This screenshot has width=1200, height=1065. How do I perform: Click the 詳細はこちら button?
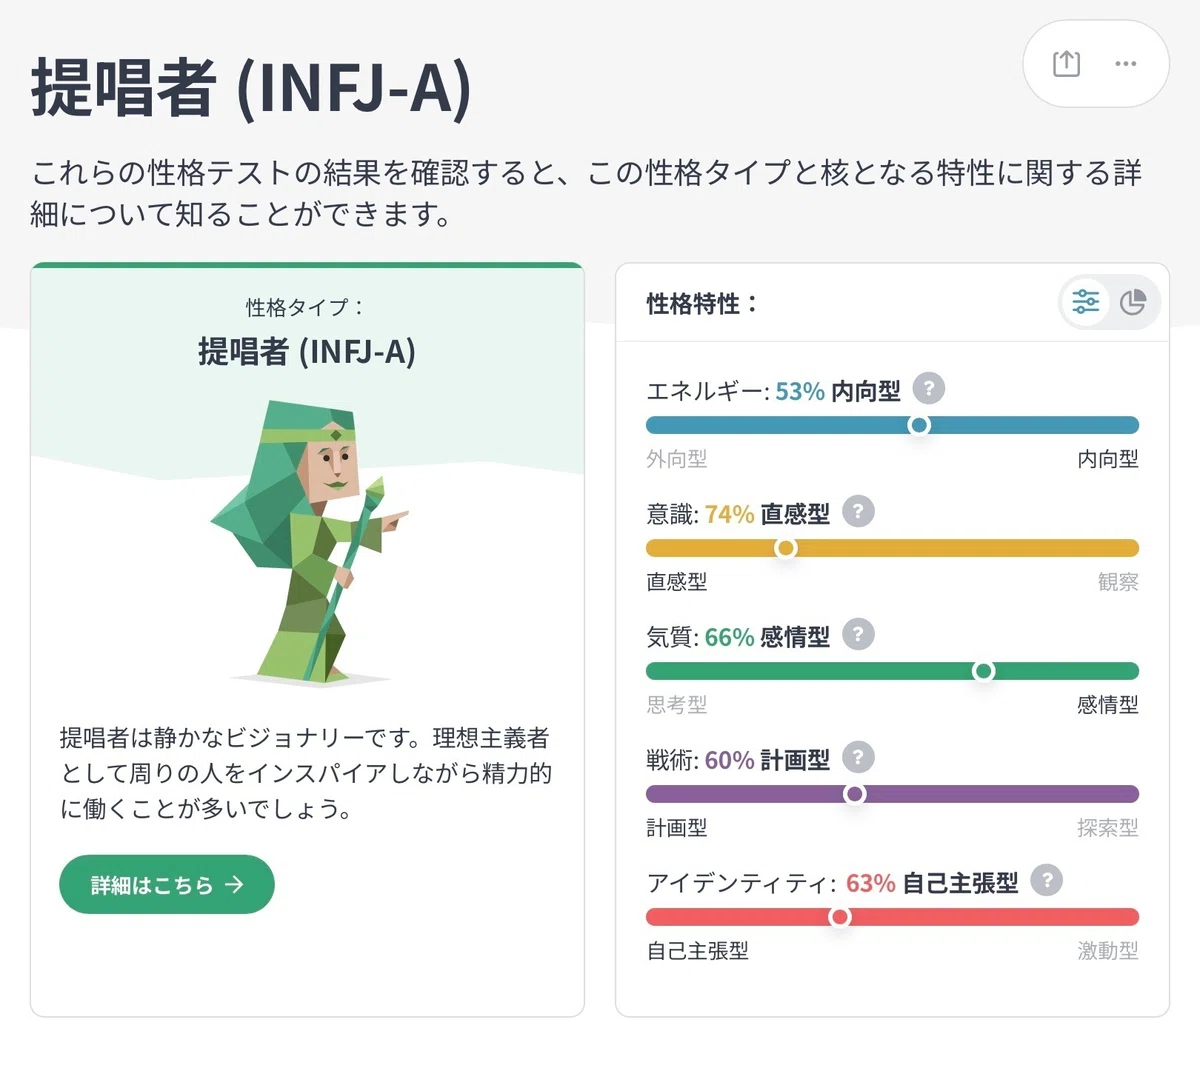coord(167,884)
